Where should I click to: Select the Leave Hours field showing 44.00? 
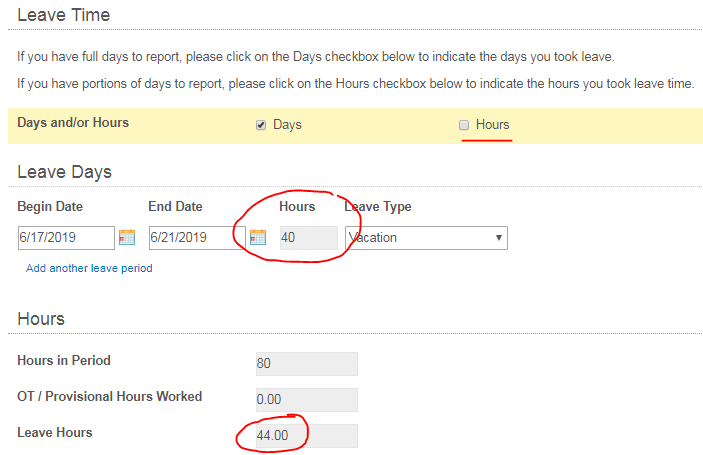(x=306, y=435)
